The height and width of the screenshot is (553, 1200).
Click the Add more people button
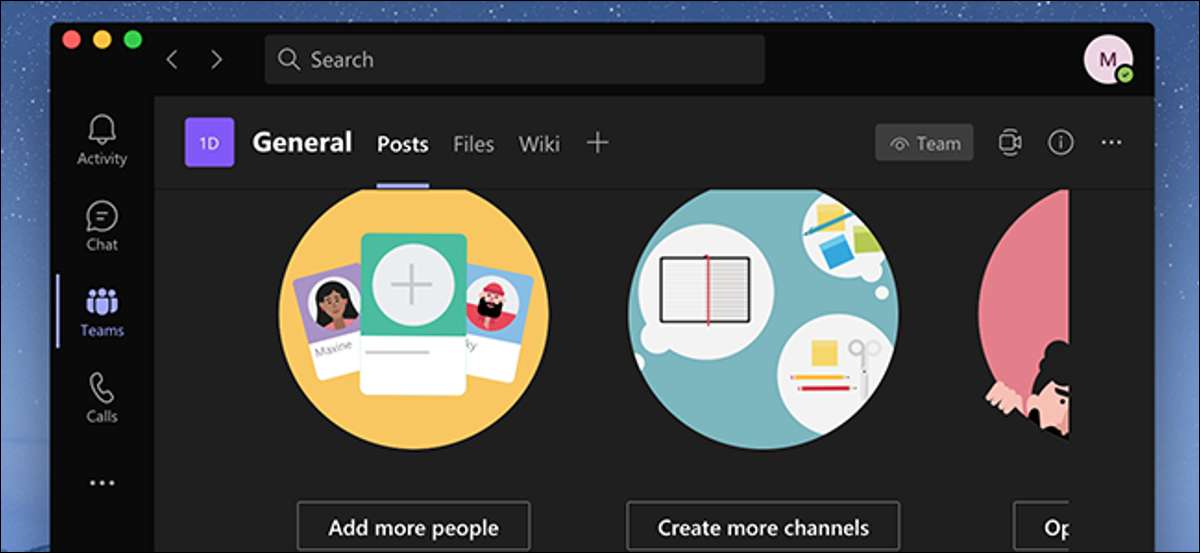pyautogui.click(x=413, y=527)
